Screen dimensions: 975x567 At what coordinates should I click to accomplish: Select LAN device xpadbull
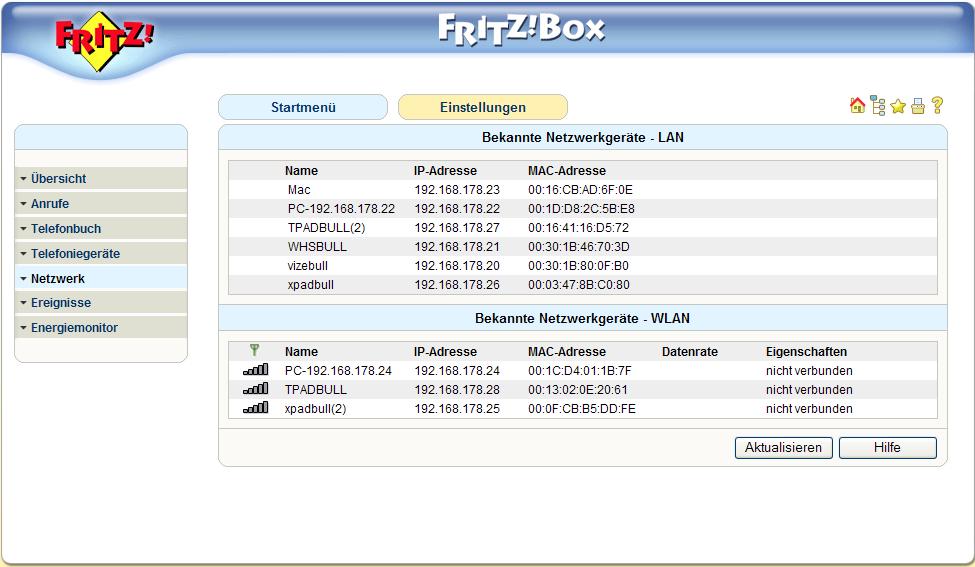coord(310,285)
